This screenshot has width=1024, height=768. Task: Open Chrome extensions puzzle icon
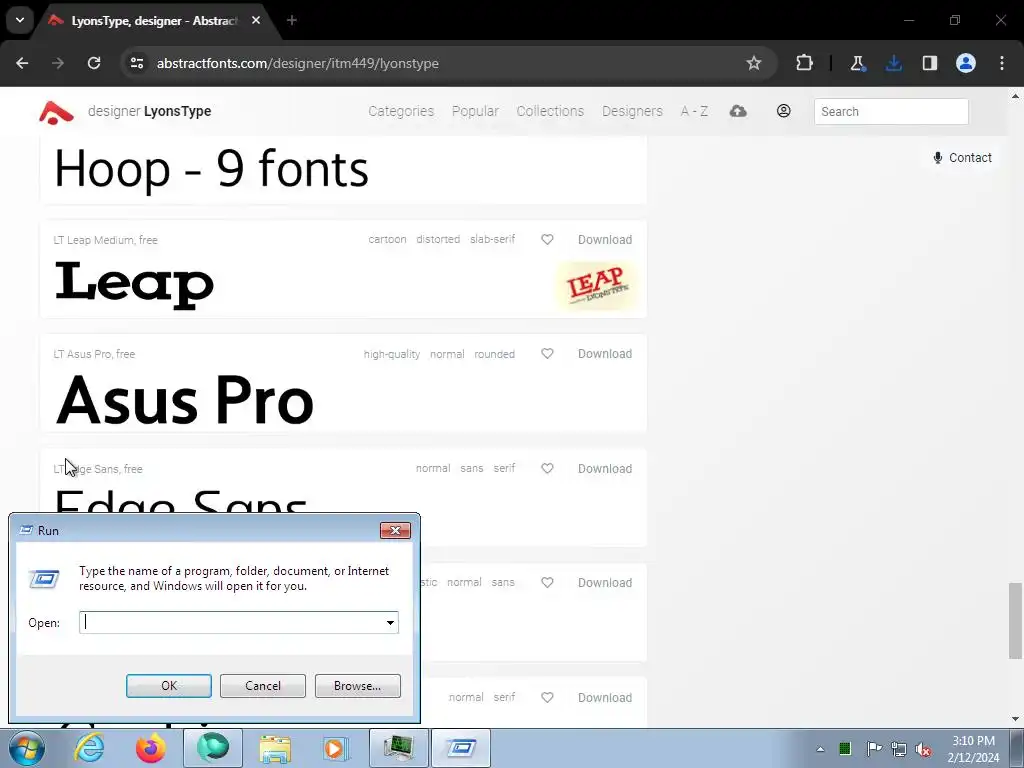click(805, 63)
